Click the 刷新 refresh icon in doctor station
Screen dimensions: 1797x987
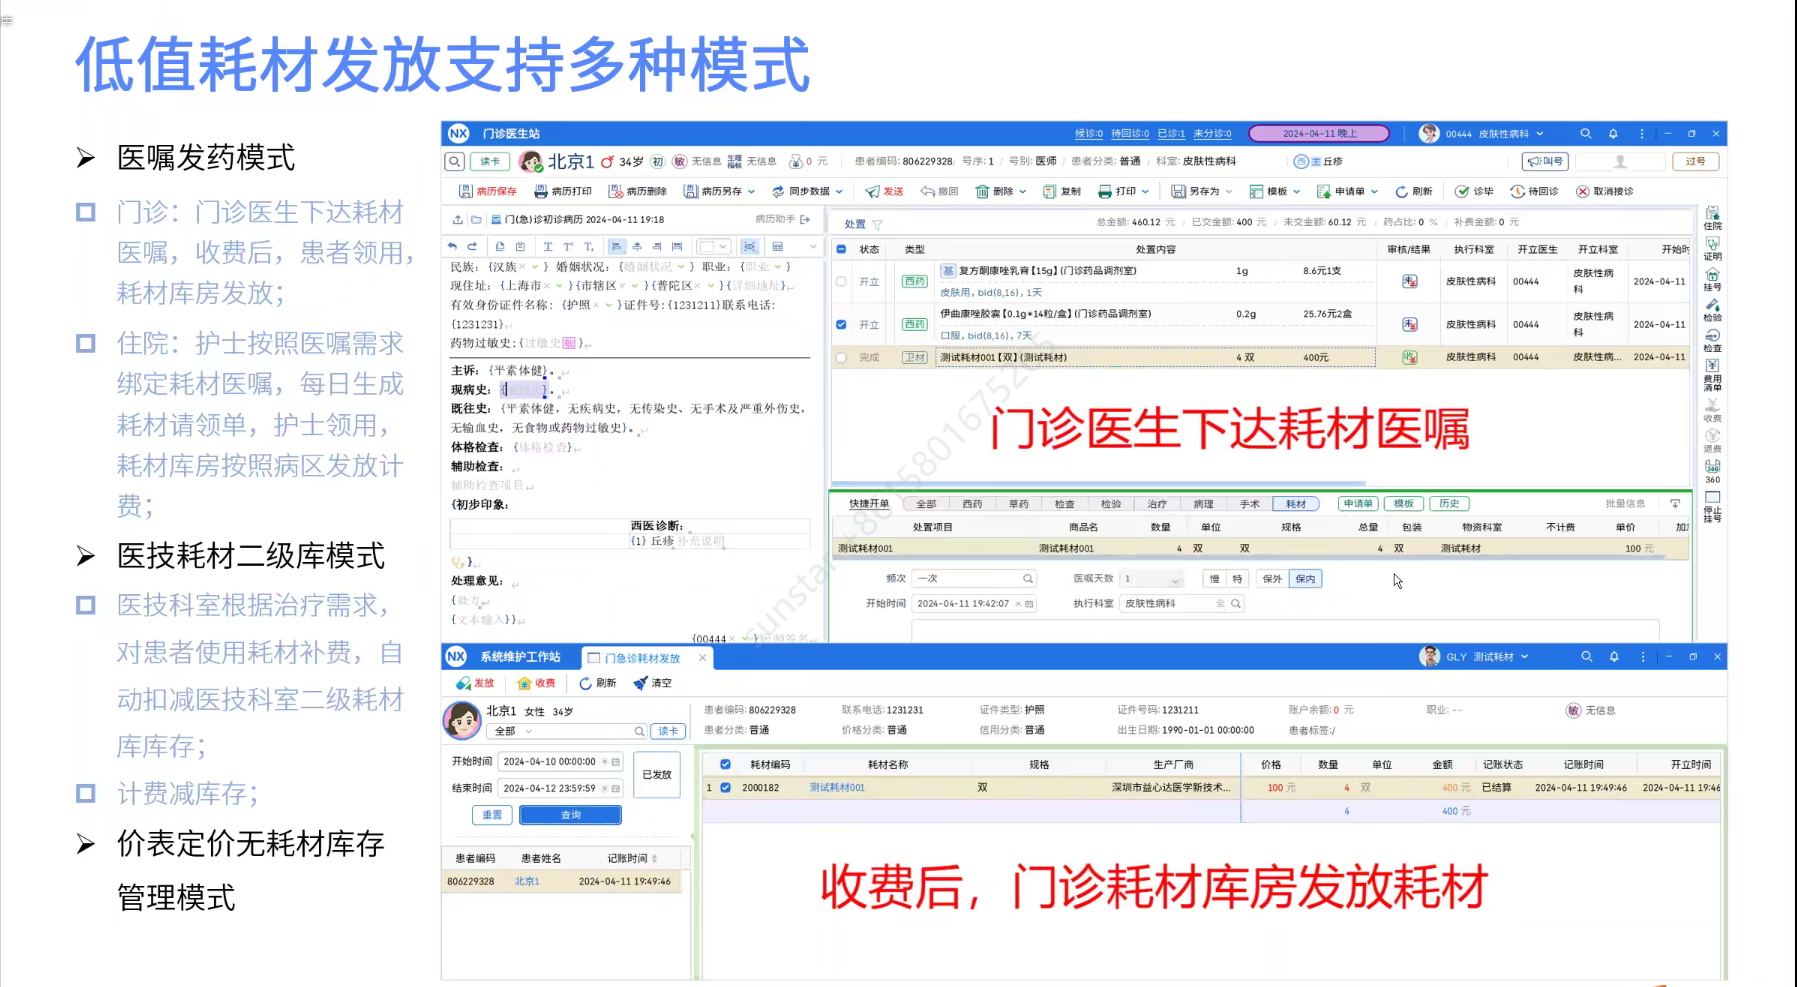click(x=1402, y=191)
